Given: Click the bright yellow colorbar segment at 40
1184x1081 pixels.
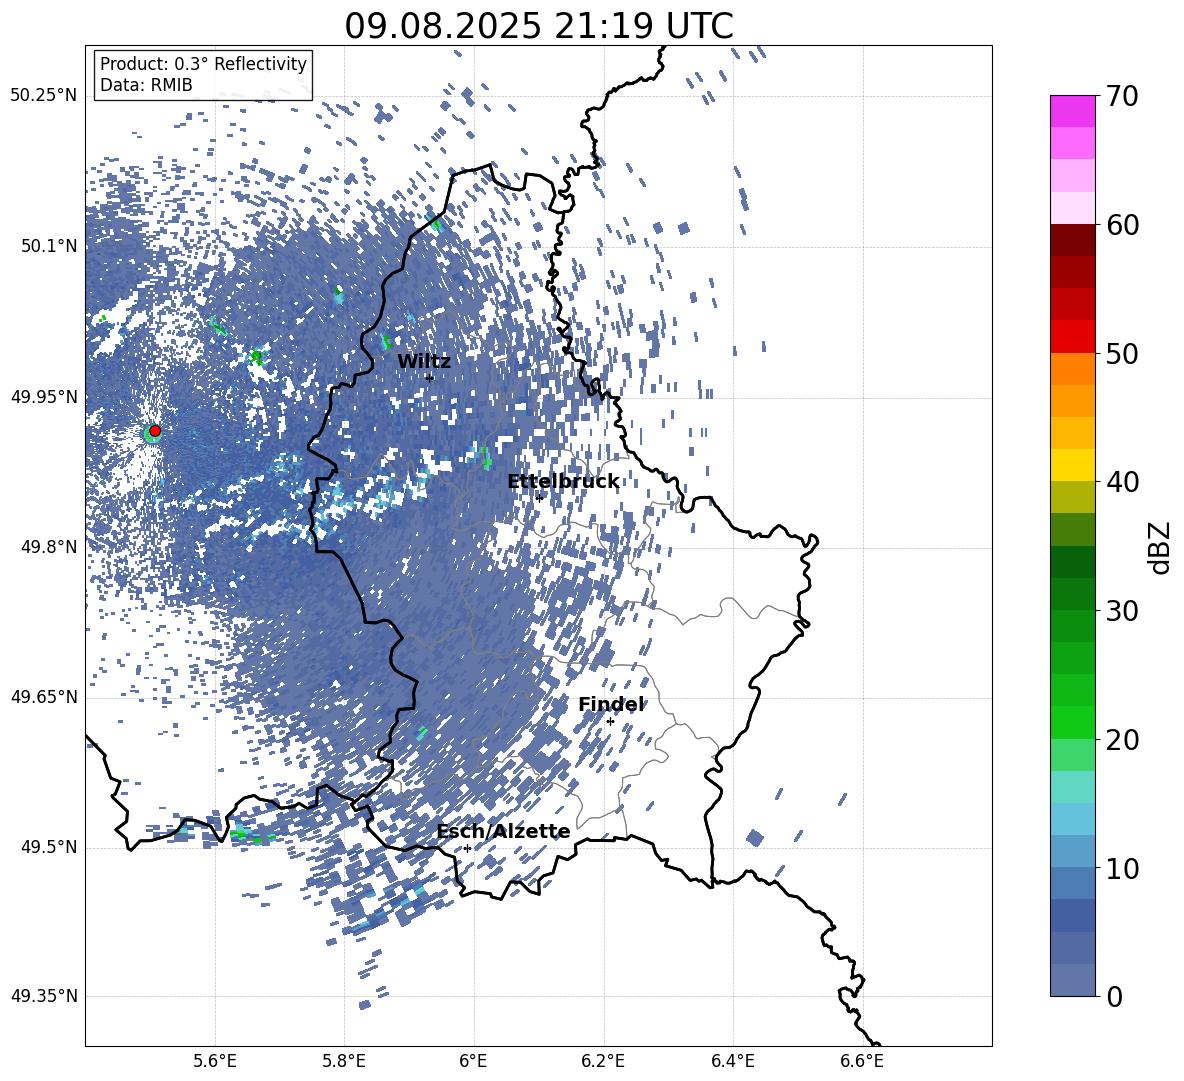Looking at the screenshot, I should click(x=1072, y=465).
